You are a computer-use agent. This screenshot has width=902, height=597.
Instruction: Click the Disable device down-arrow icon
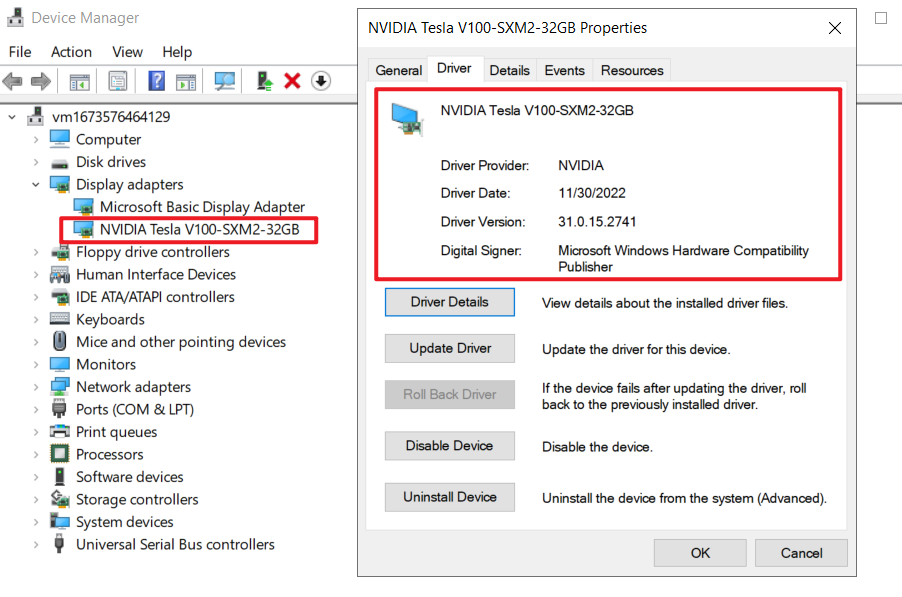click(321, 81)
